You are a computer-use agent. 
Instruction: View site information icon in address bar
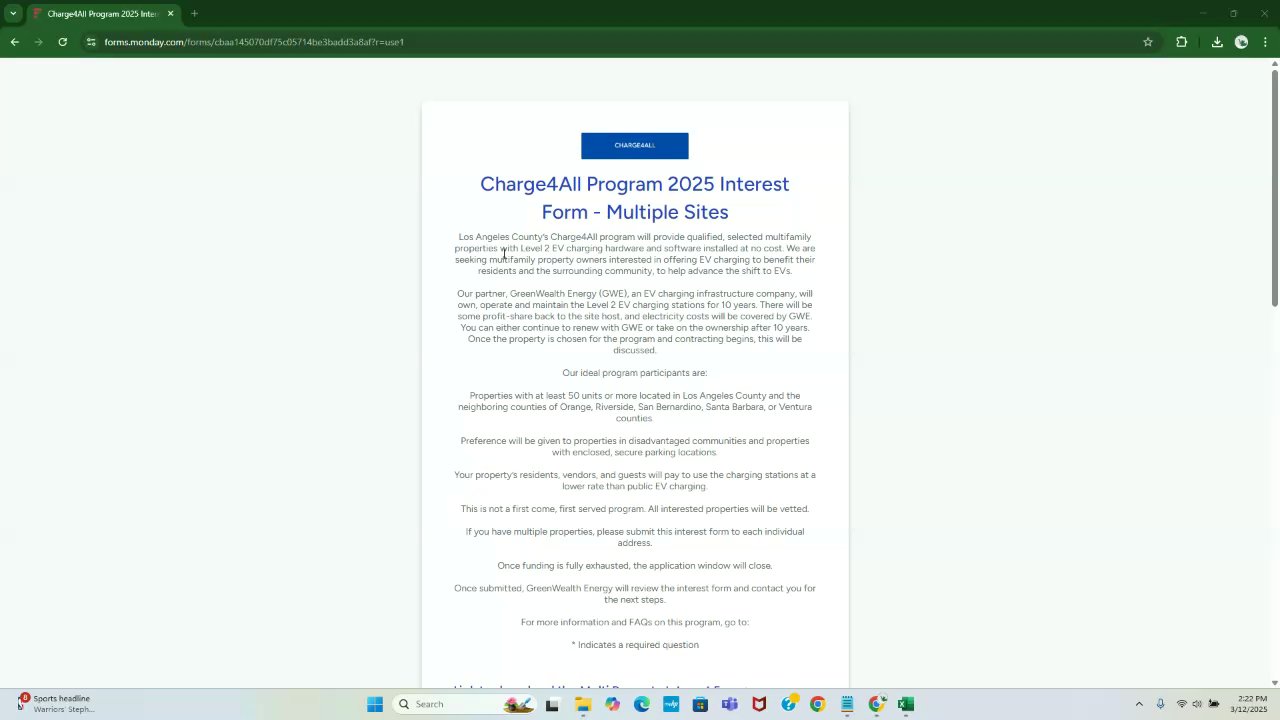tap(91, 42)
